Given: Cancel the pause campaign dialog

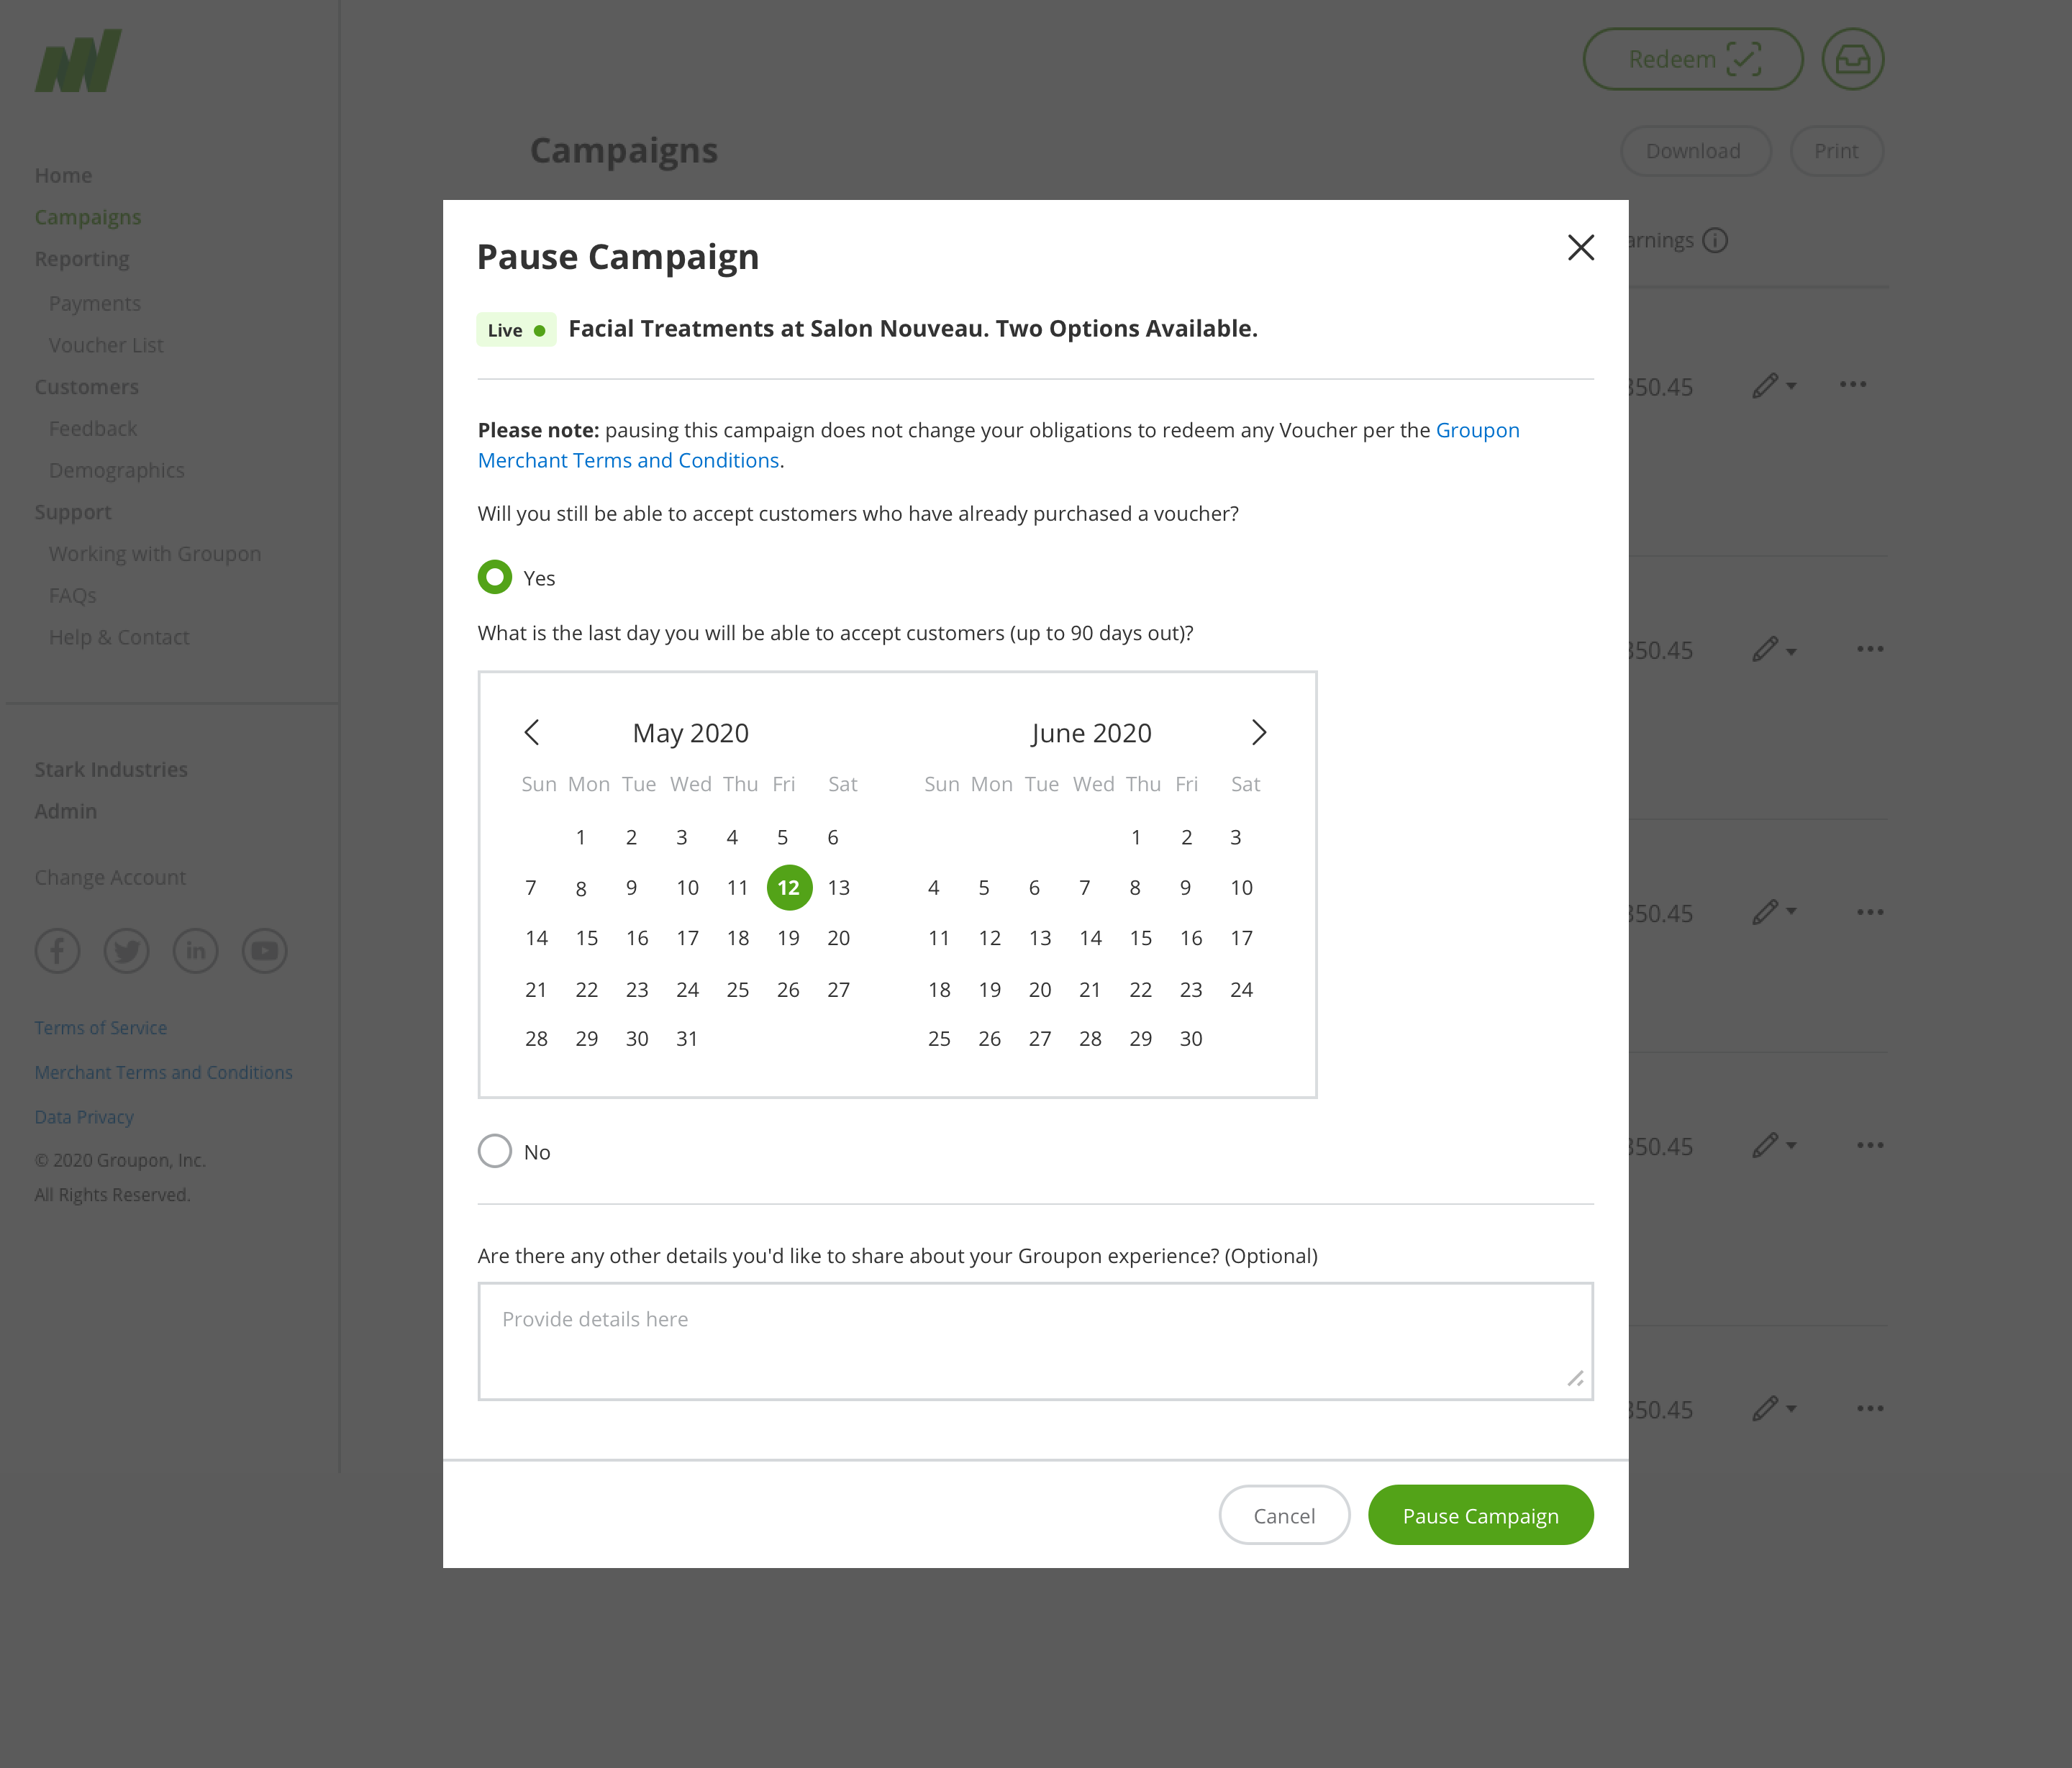Looking at the screenshot, I should 1284,1516.
